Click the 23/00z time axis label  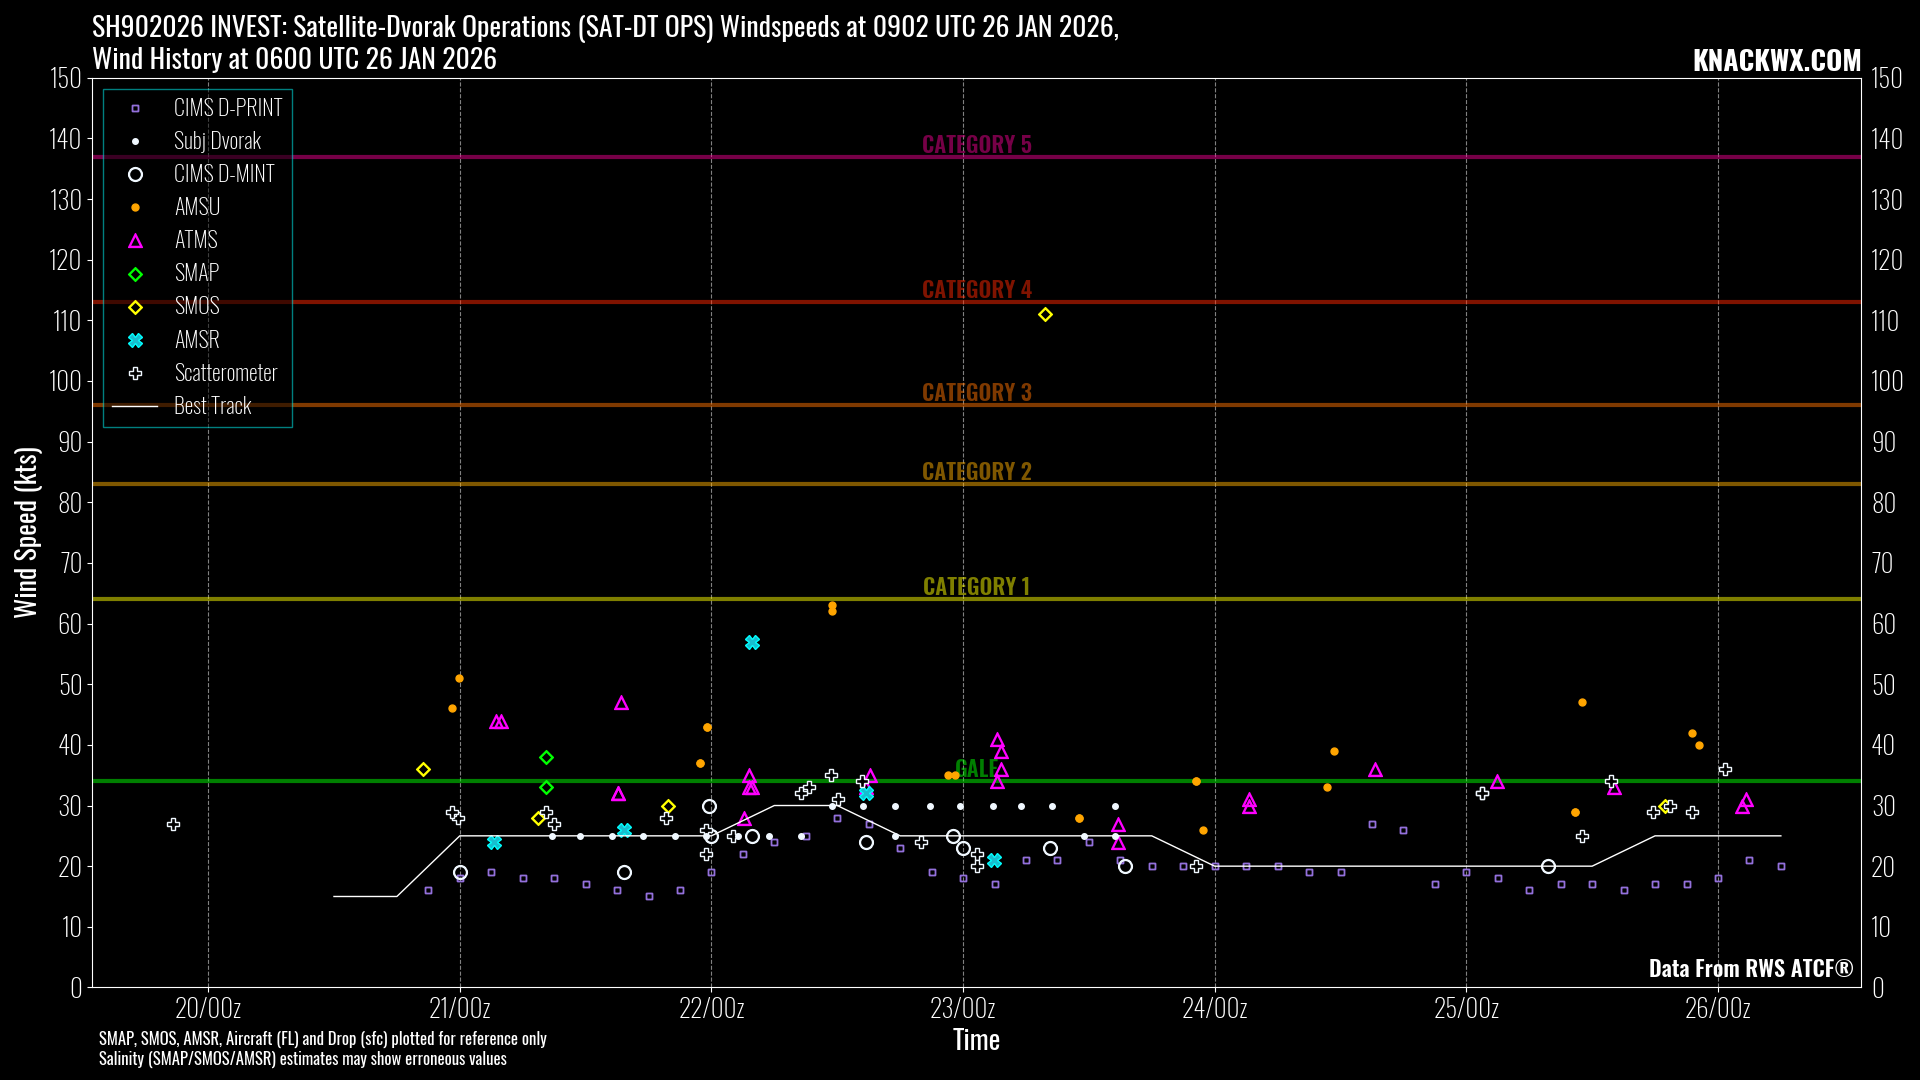pyautogui.click(x=962, y=1008)
